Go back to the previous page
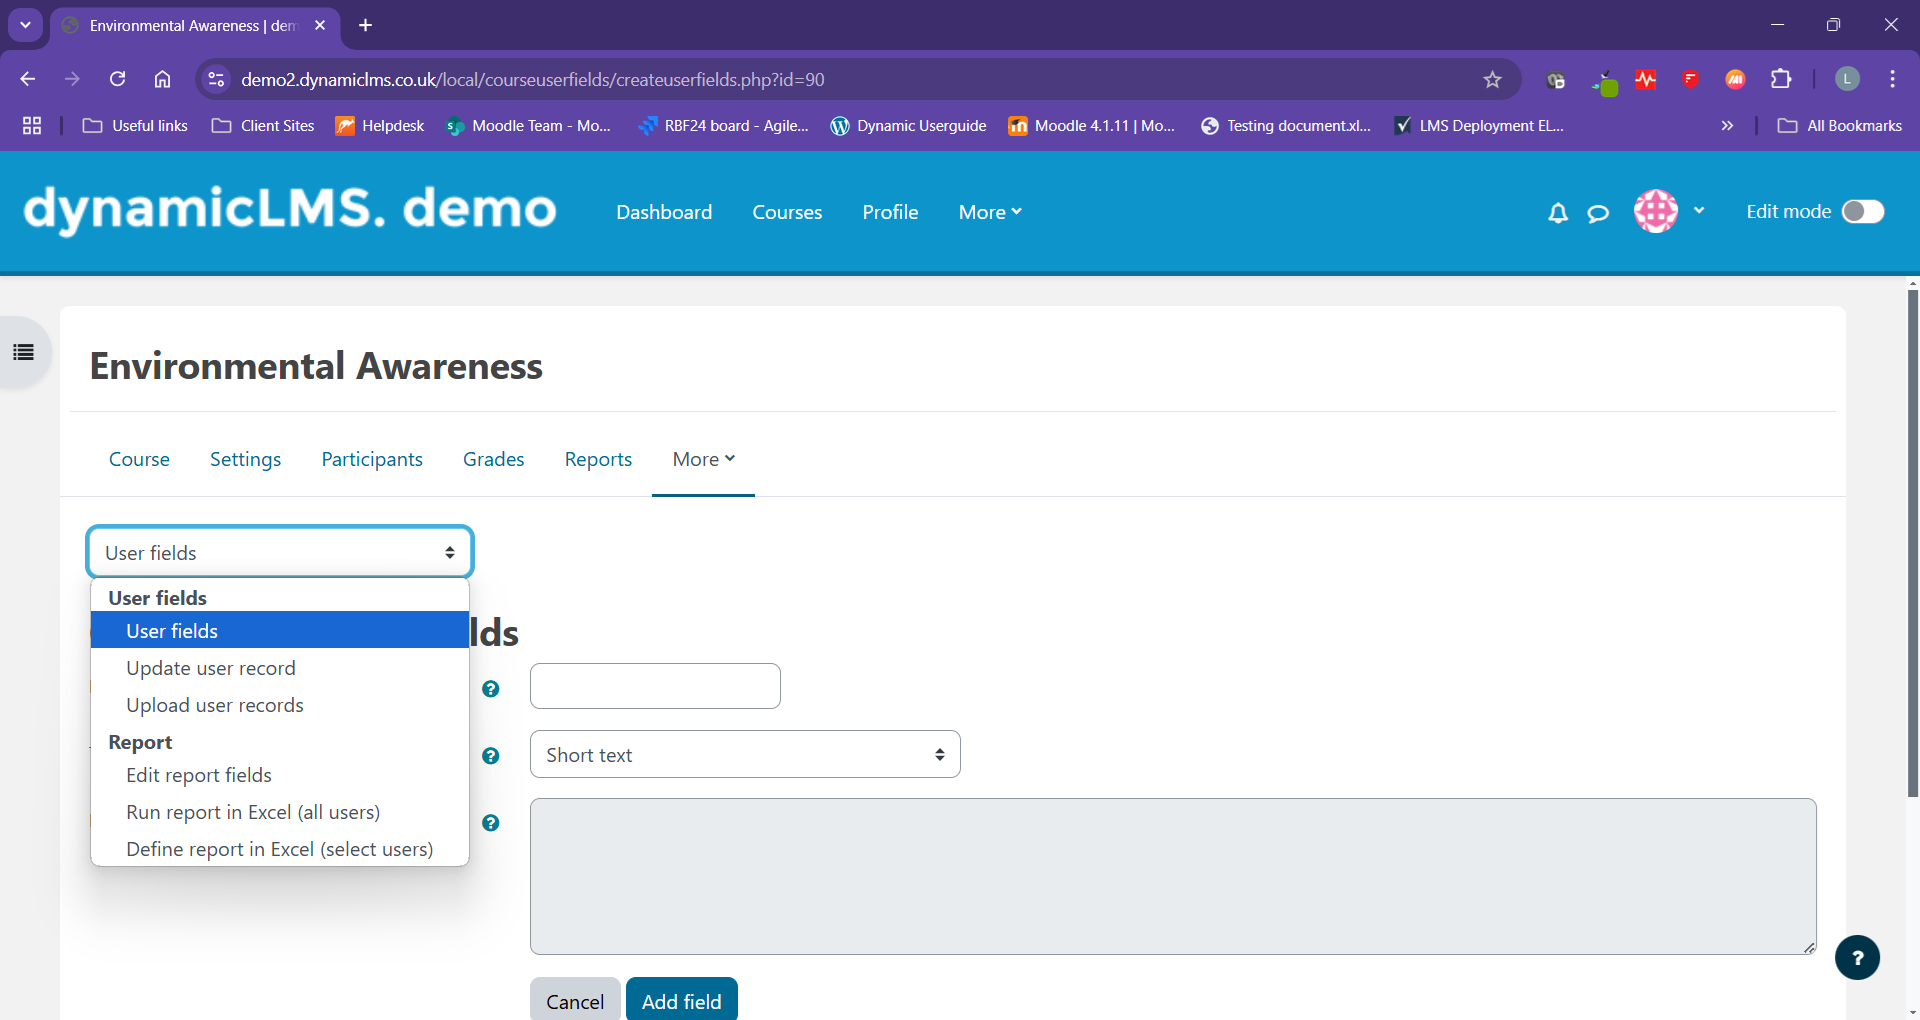1920x1020 pixels. pos(28,79)
